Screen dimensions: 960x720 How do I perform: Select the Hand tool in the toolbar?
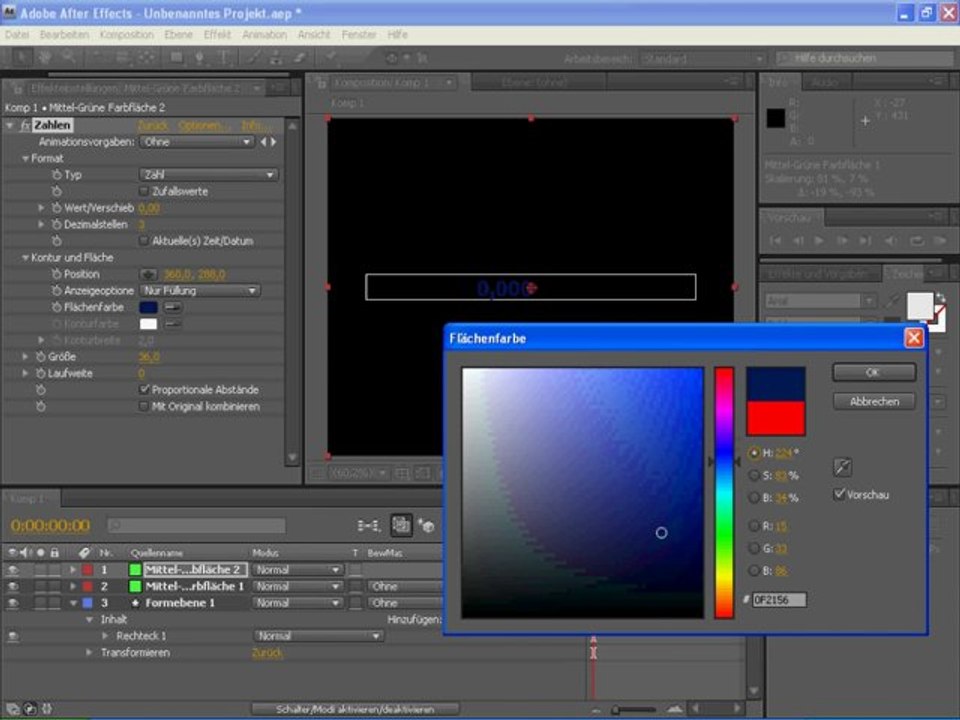45,58
